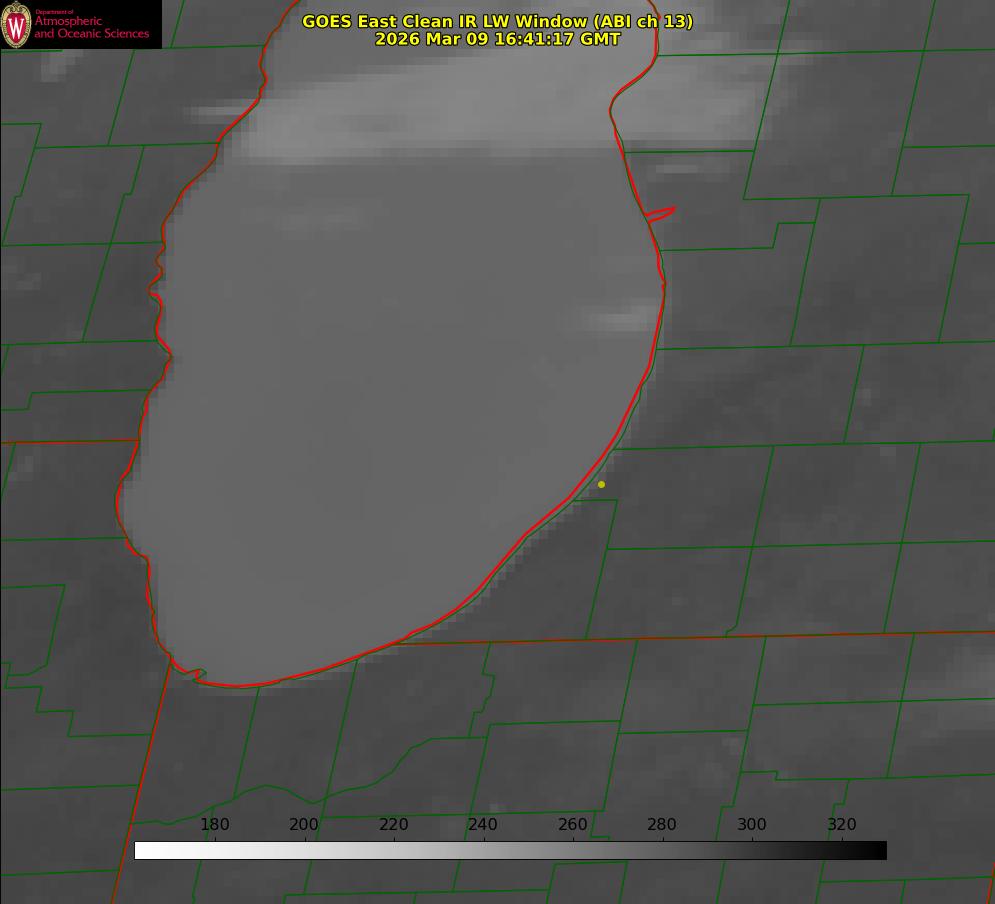
Task: Pick the 260 label on the colorbar
Action: click(x=573, y=825)
